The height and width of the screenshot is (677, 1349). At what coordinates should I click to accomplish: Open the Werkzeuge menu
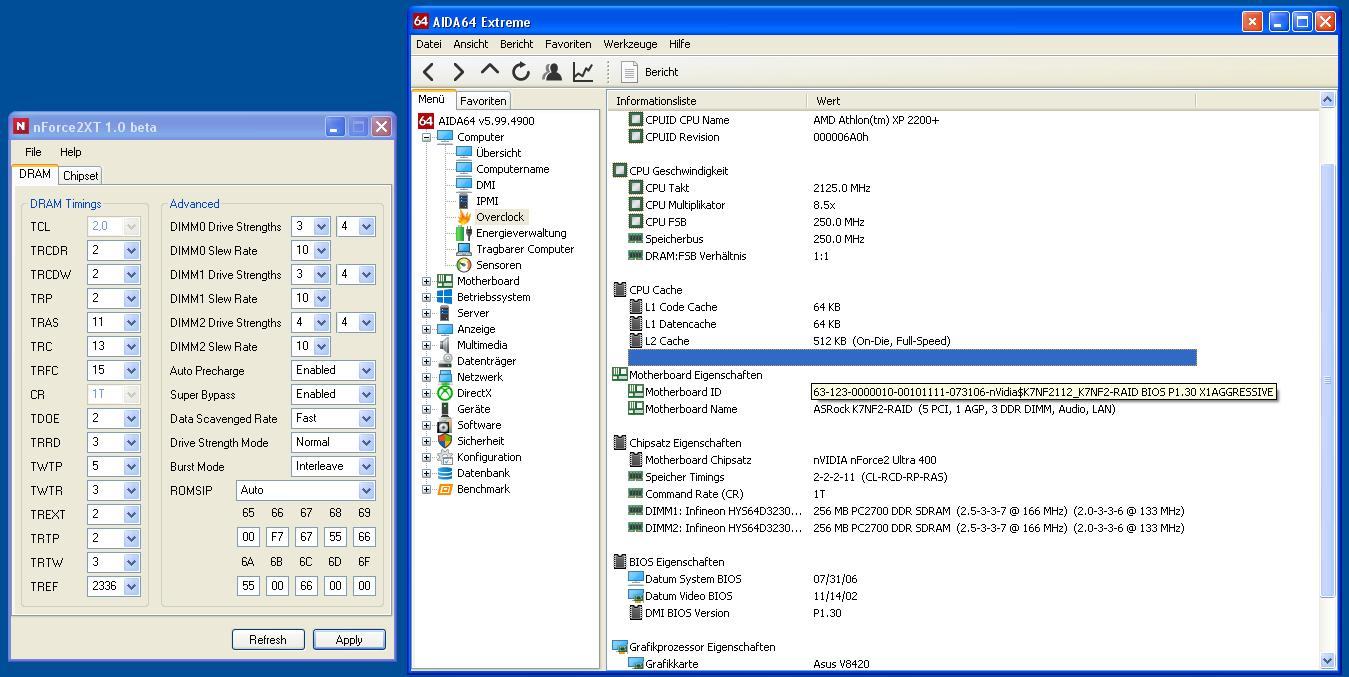(631, 44)
